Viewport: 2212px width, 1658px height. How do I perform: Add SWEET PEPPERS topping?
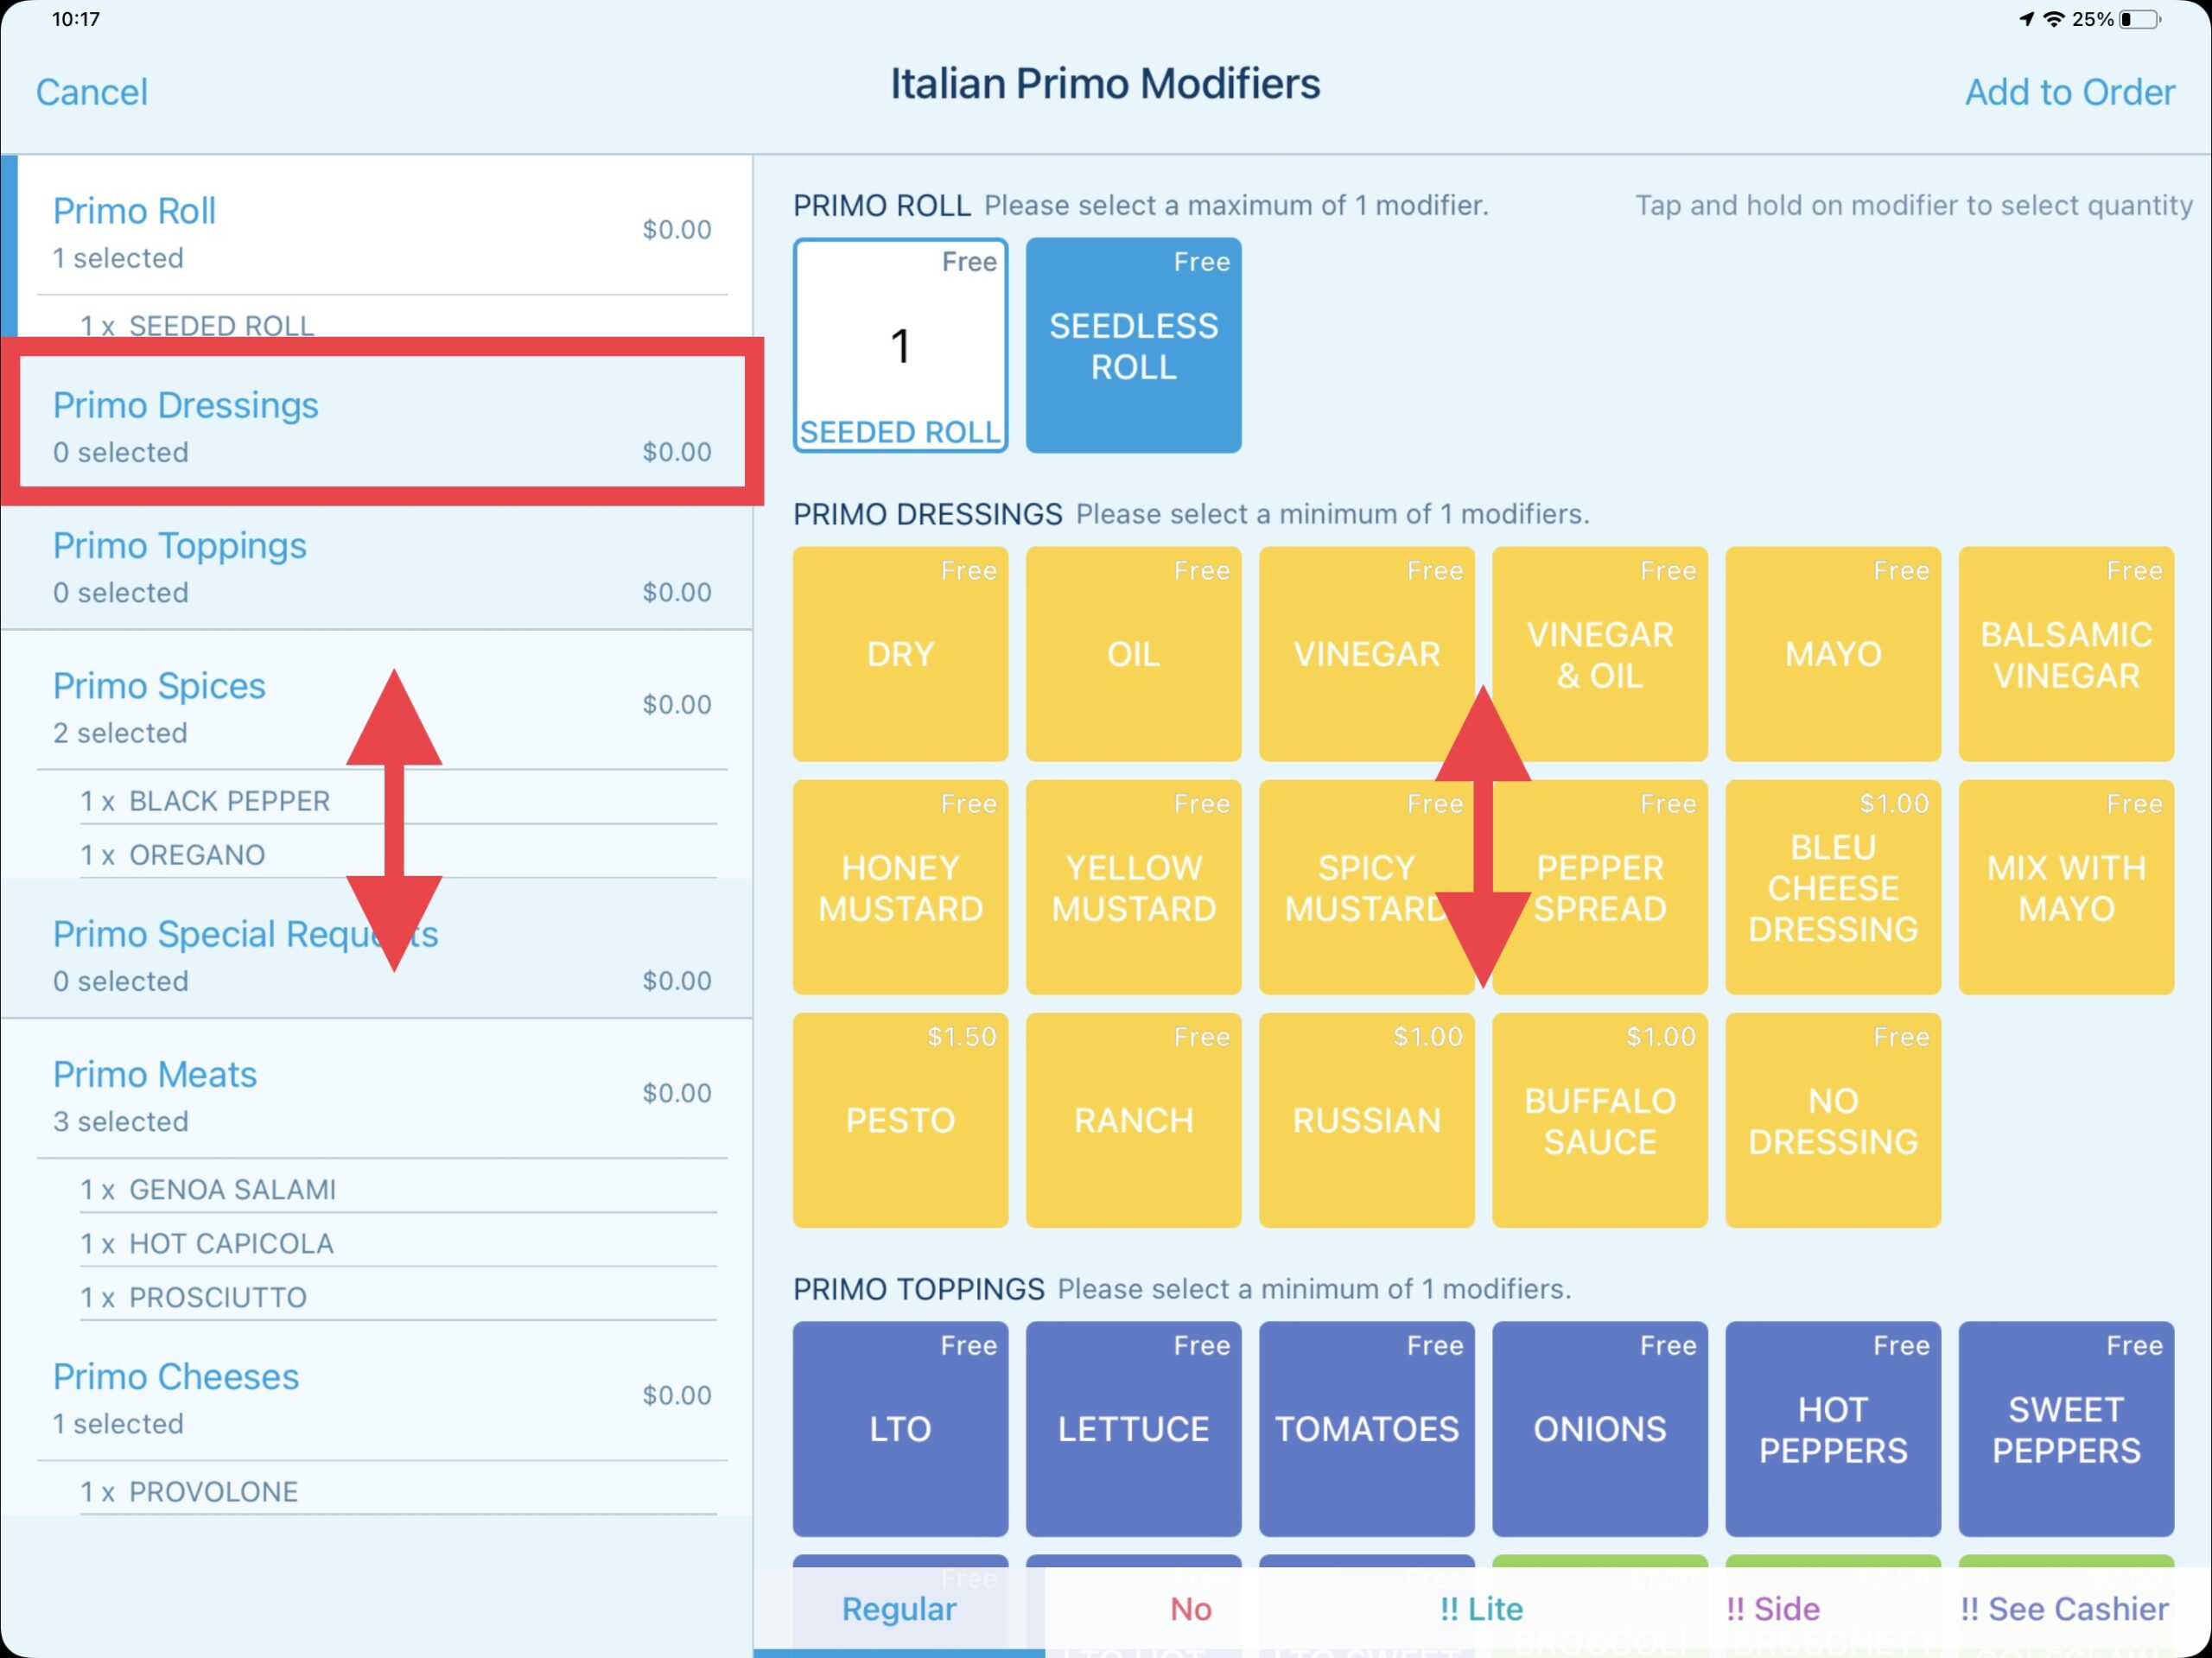coord(2065,1428)
